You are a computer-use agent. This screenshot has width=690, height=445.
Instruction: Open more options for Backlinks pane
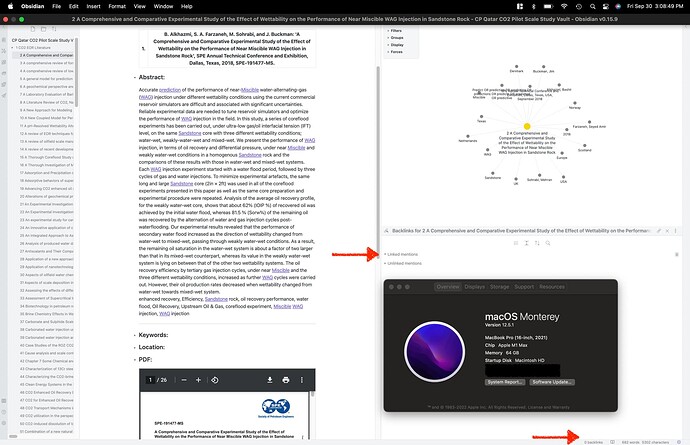[675, 231]
